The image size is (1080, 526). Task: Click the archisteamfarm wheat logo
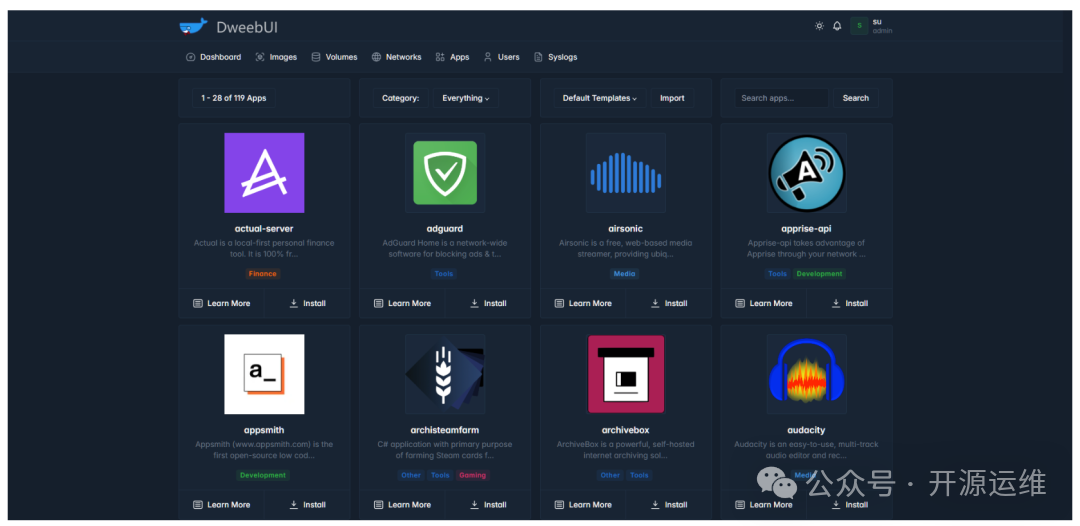pyautogui.click(x=445, y=374)
